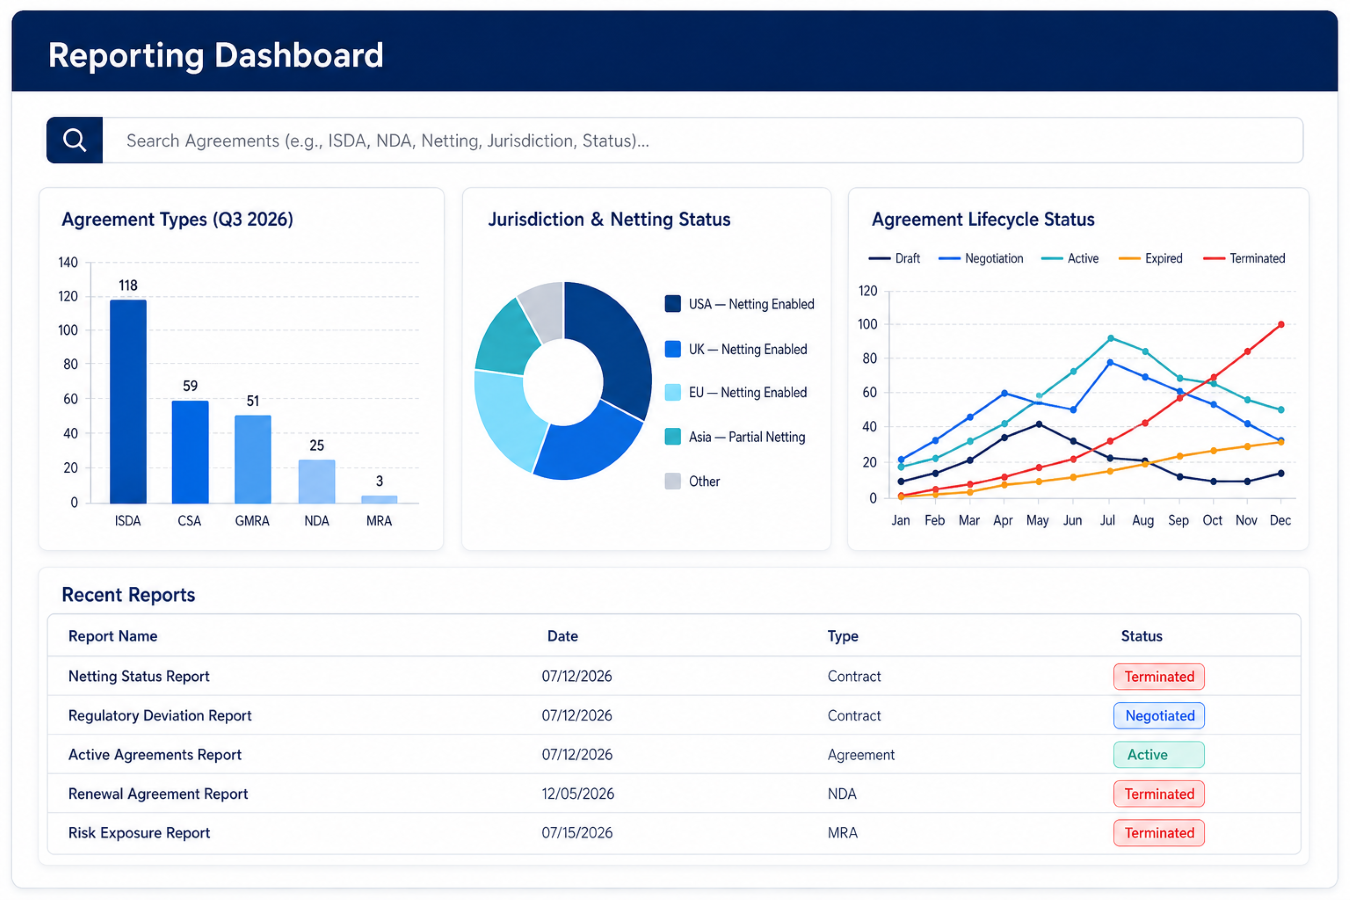Click Terminated badge for Risk Exposure Report
The image size is (1350, 900).
1159,833
